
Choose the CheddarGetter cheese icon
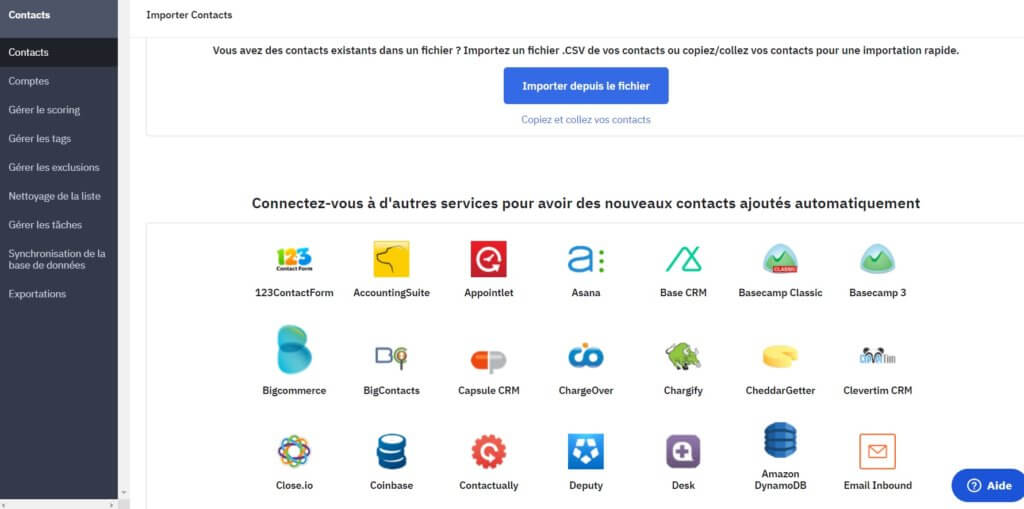[780, 356]
